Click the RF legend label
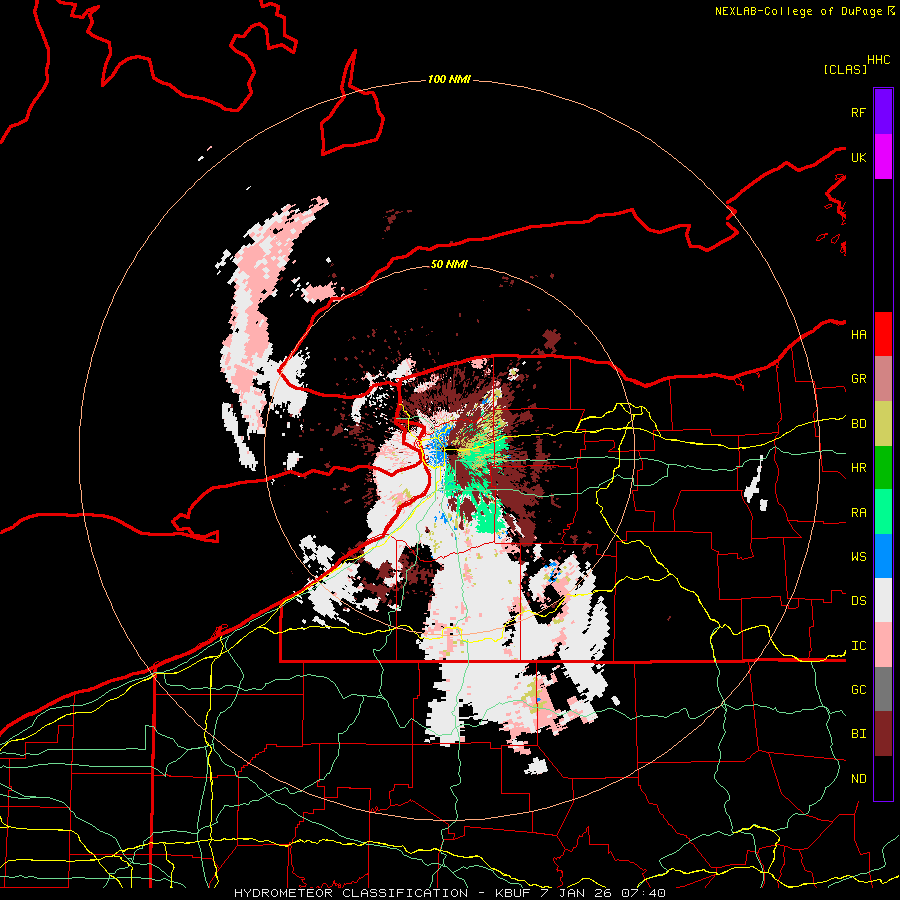The height and width of the screenshot is (900, 900). pyautogui.click(x=858, y=112)
